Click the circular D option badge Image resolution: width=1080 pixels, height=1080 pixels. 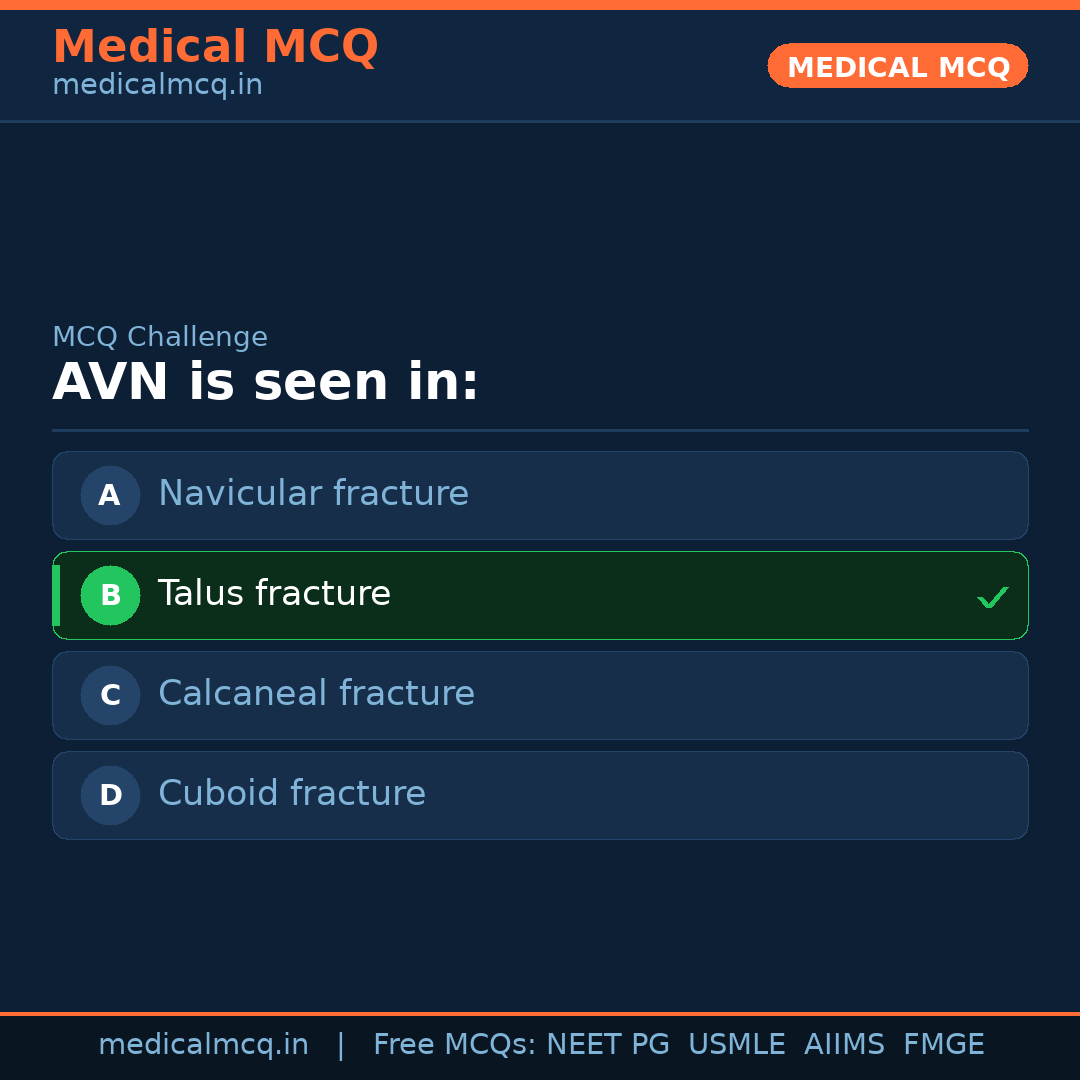[110, 795]
